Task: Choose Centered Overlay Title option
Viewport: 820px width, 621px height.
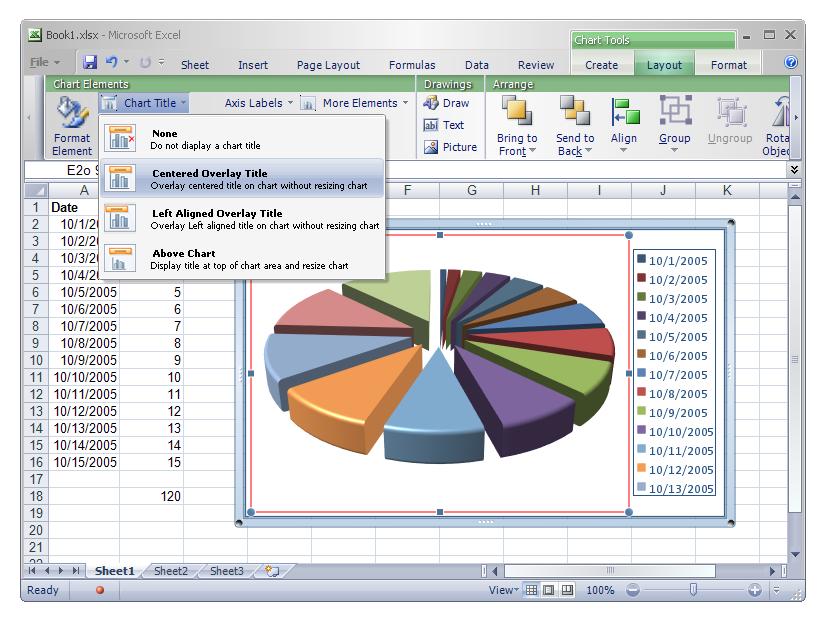Action: 243,178
